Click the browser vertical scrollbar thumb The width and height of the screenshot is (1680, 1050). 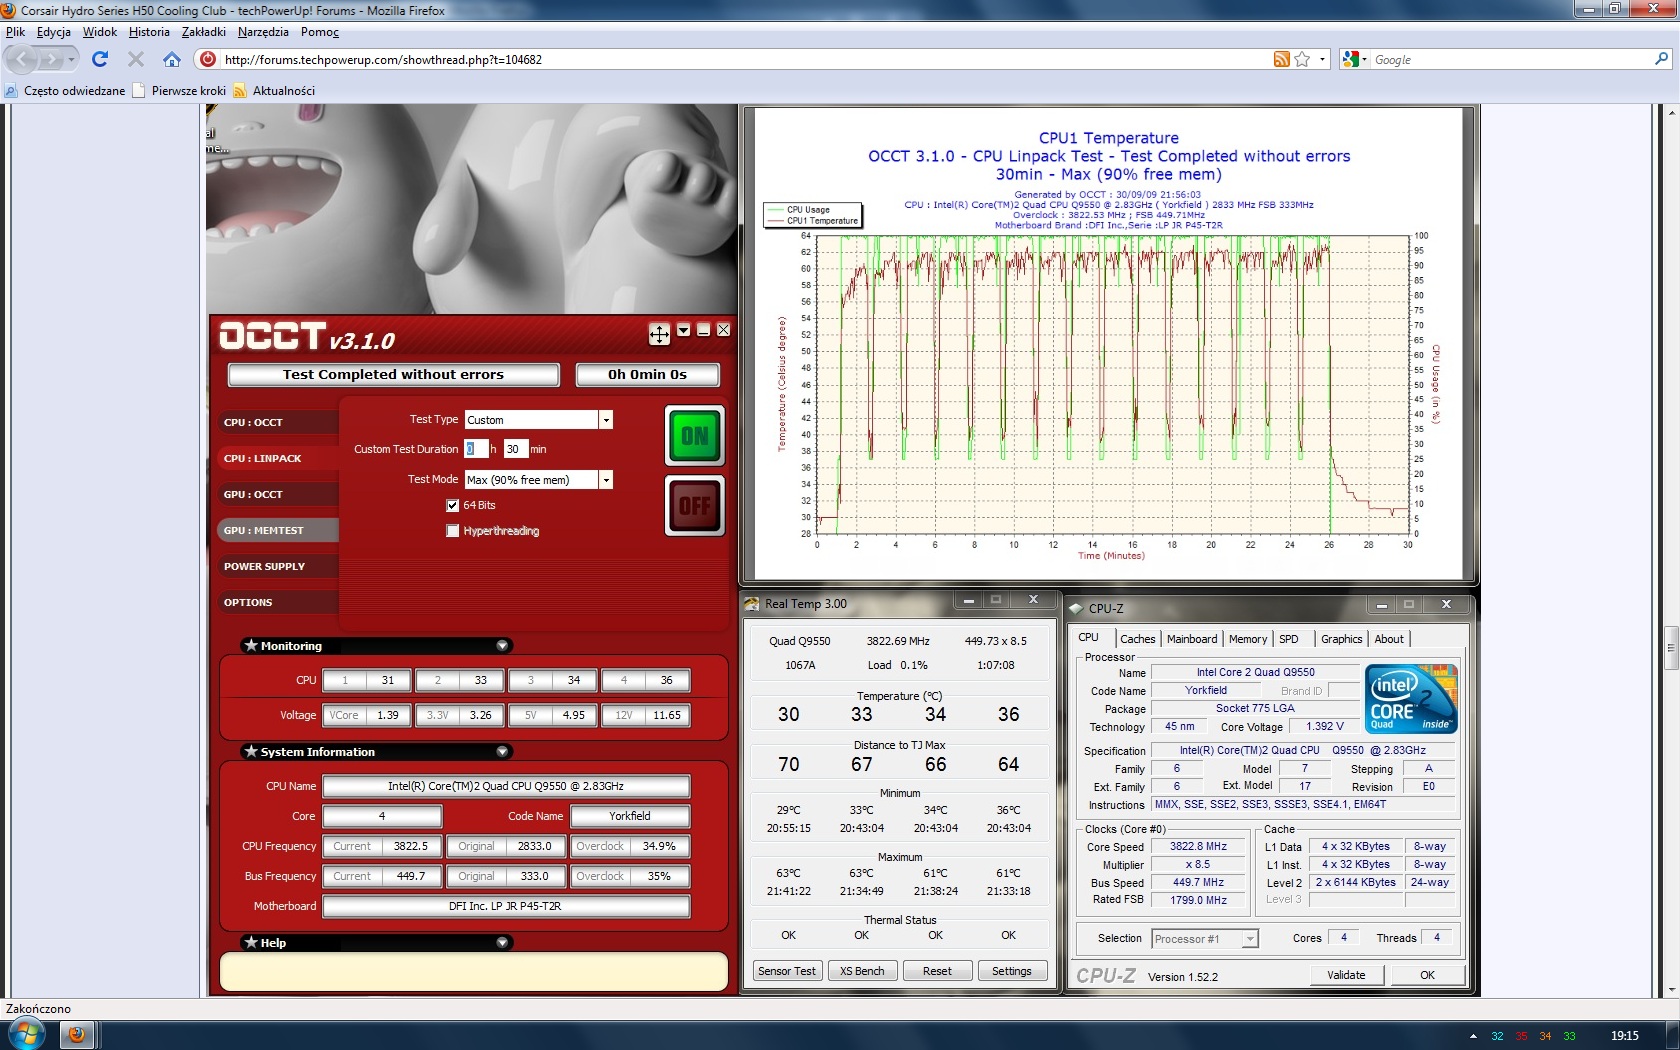pyautogui.click(x=1670, y=647)
